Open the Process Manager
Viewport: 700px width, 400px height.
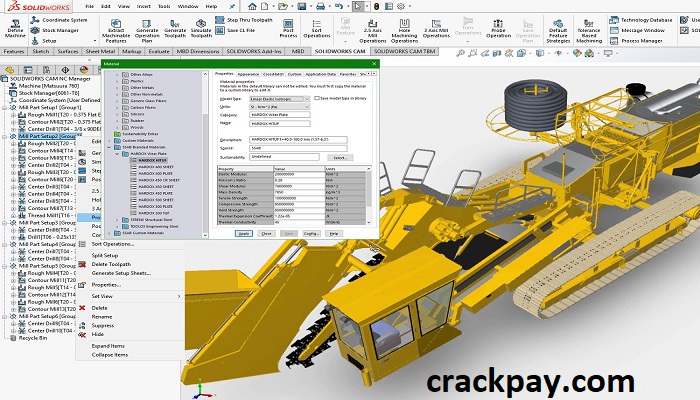[x=636, y=41]
